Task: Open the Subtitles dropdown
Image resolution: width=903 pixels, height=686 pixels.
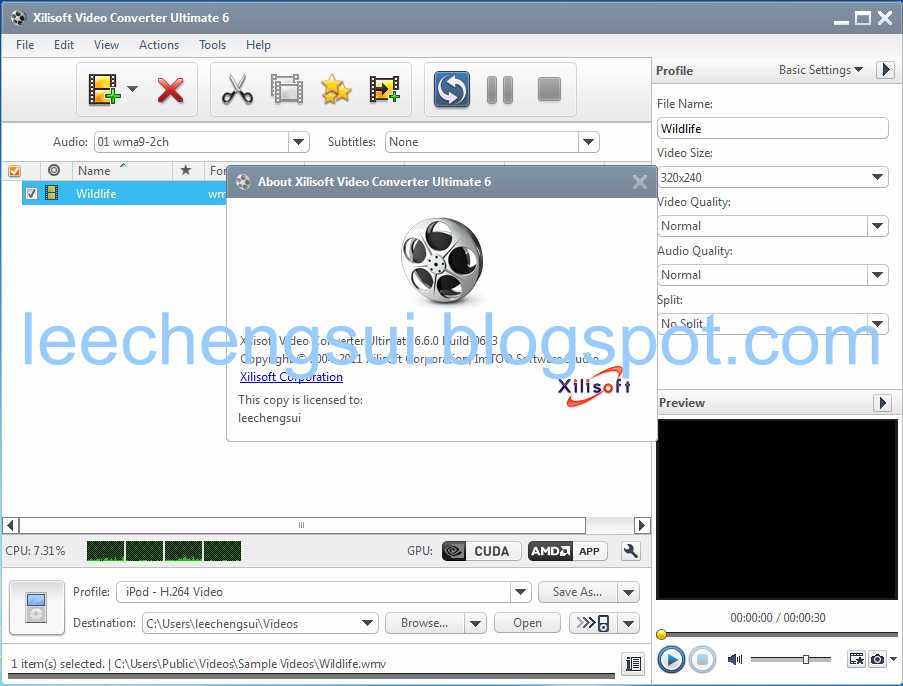Action: pos(588,142)
